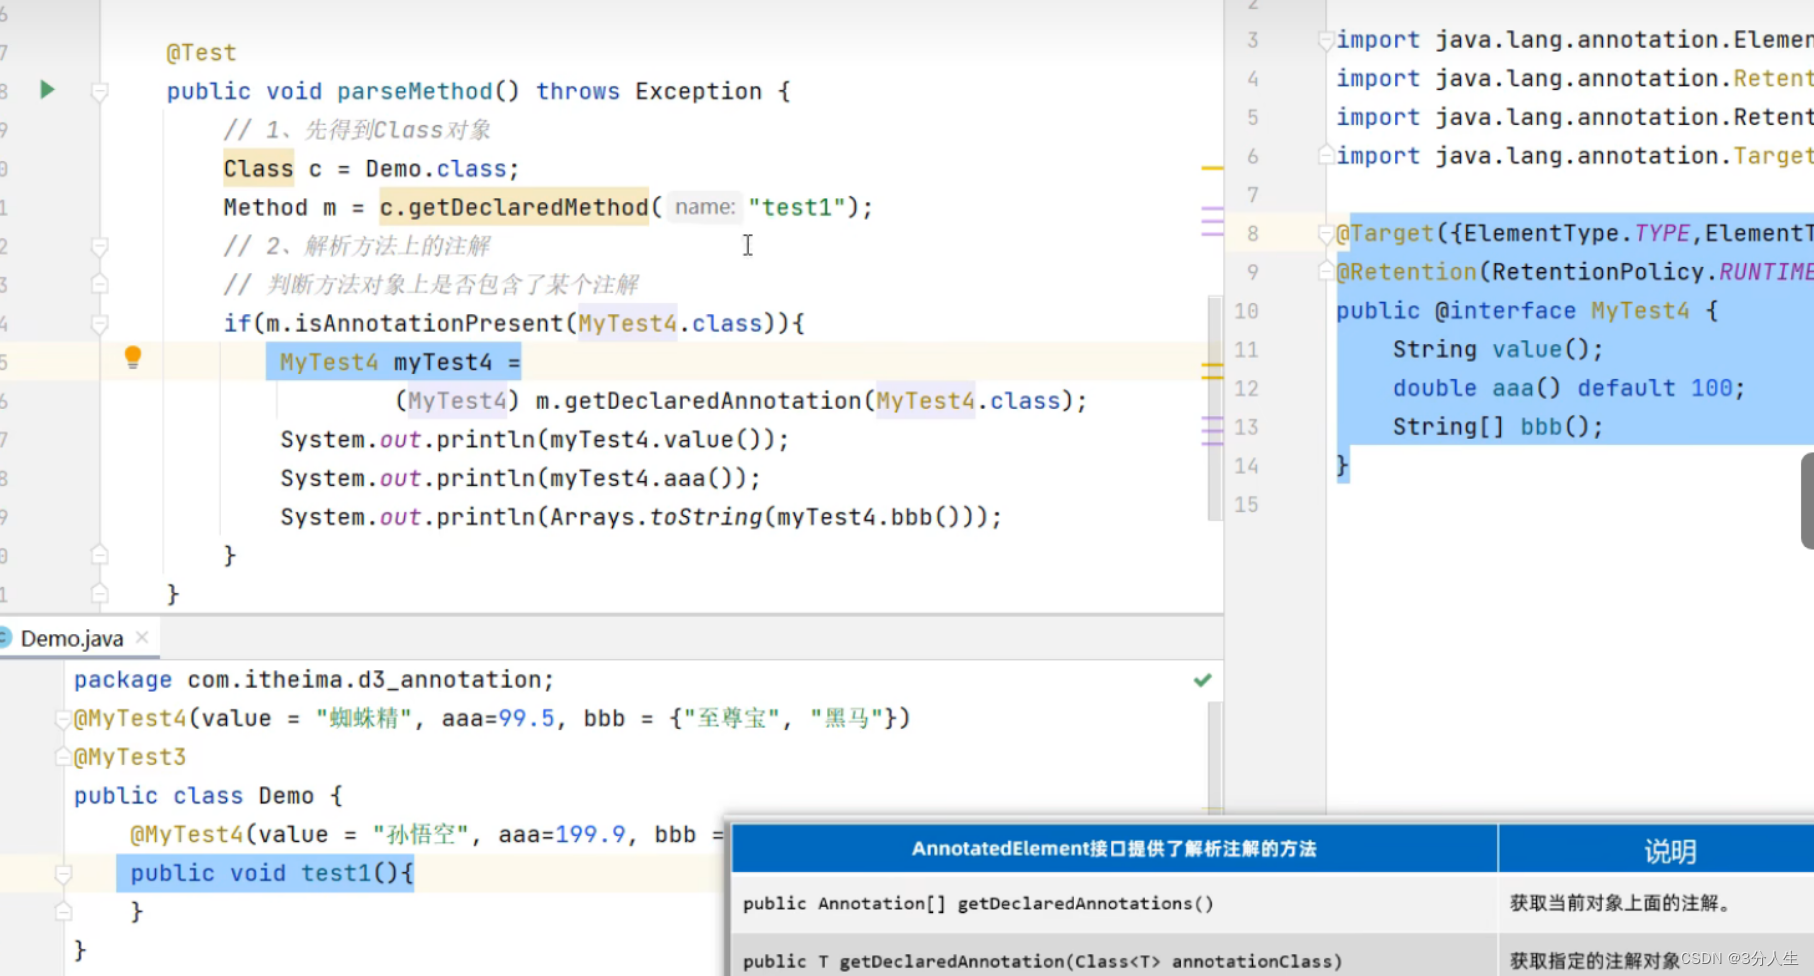The image size is (1814, 976).
Task: Click the package com.itheima.d3_annotation line
Action: [313, 680]
